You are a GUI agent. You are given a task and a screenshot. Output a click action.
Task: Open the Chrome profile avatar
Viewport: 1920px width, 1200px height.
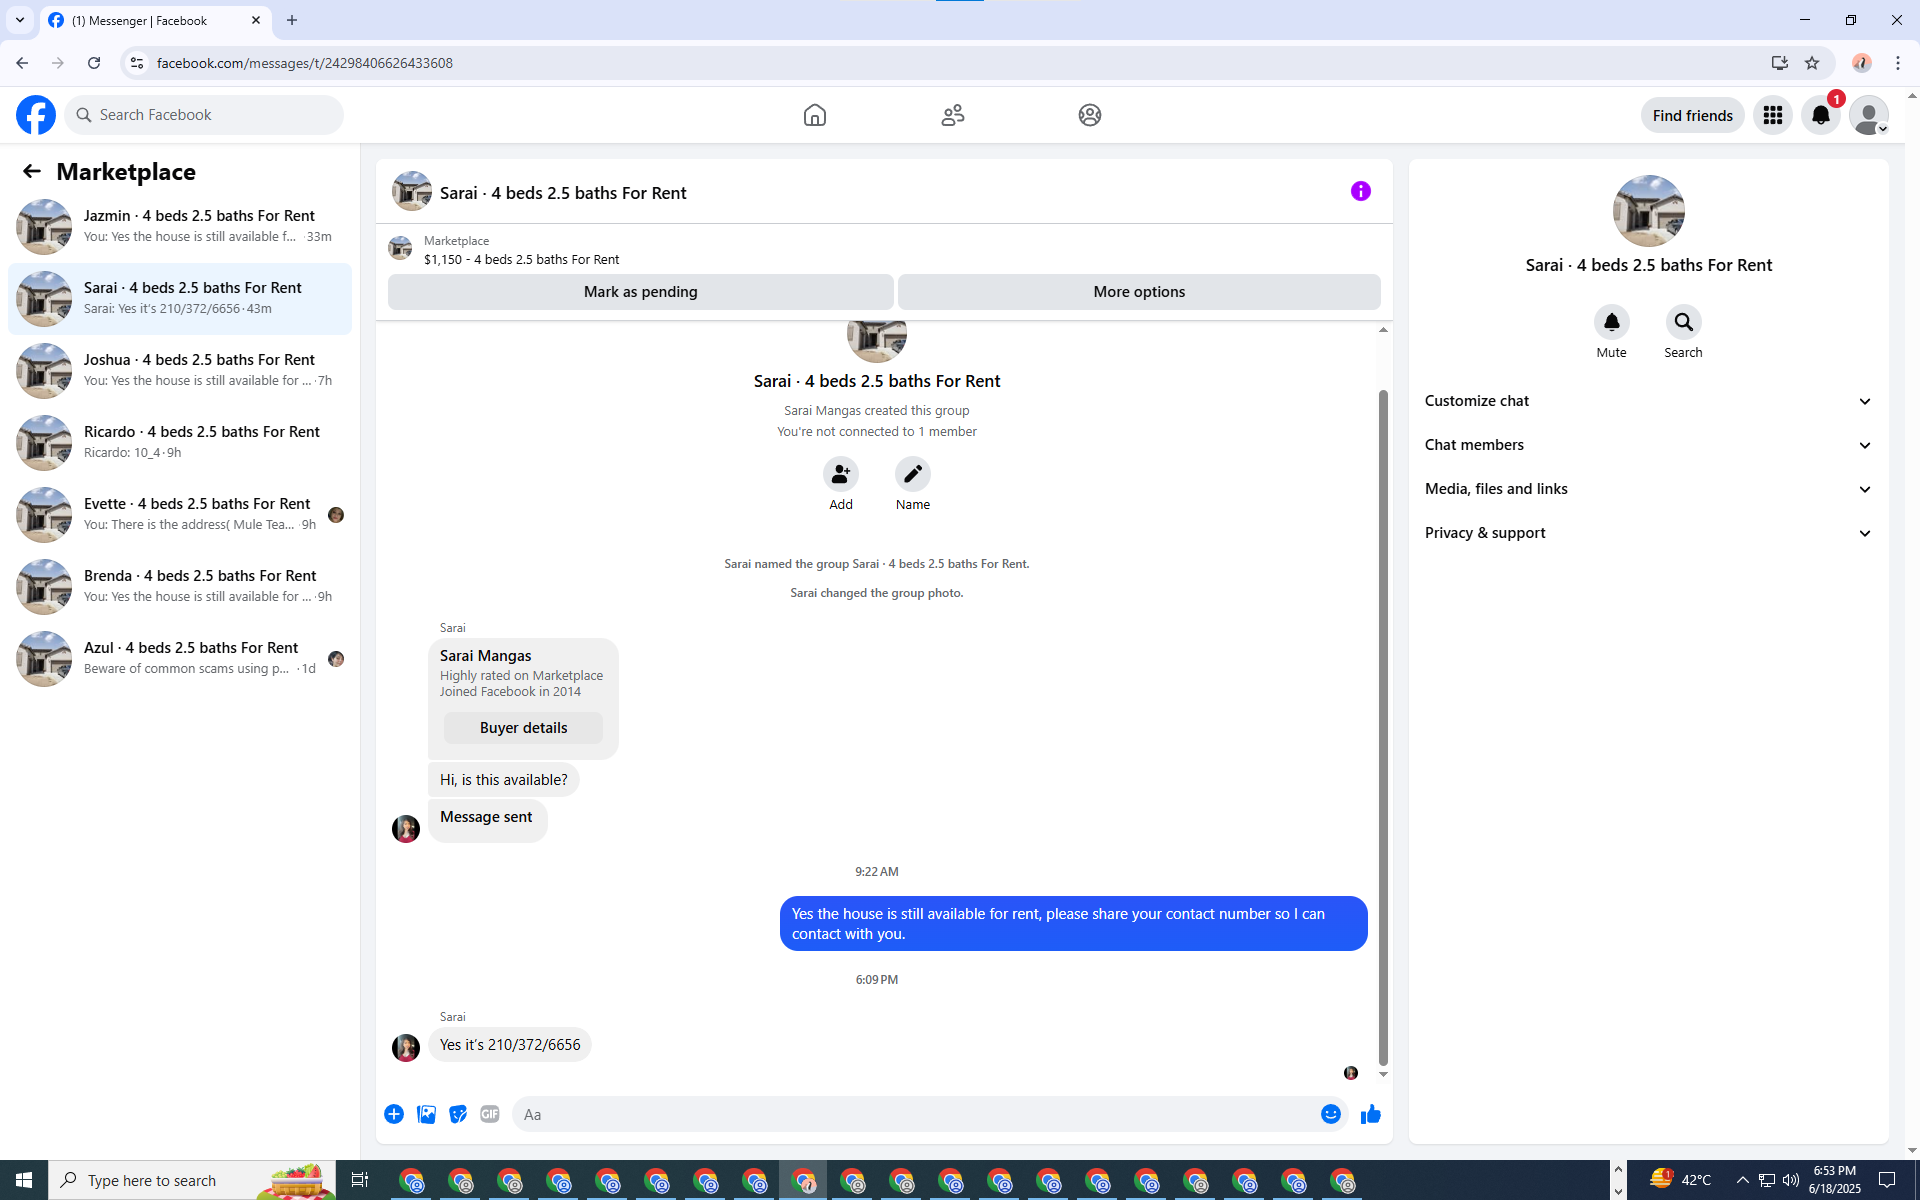(1861, 63)
